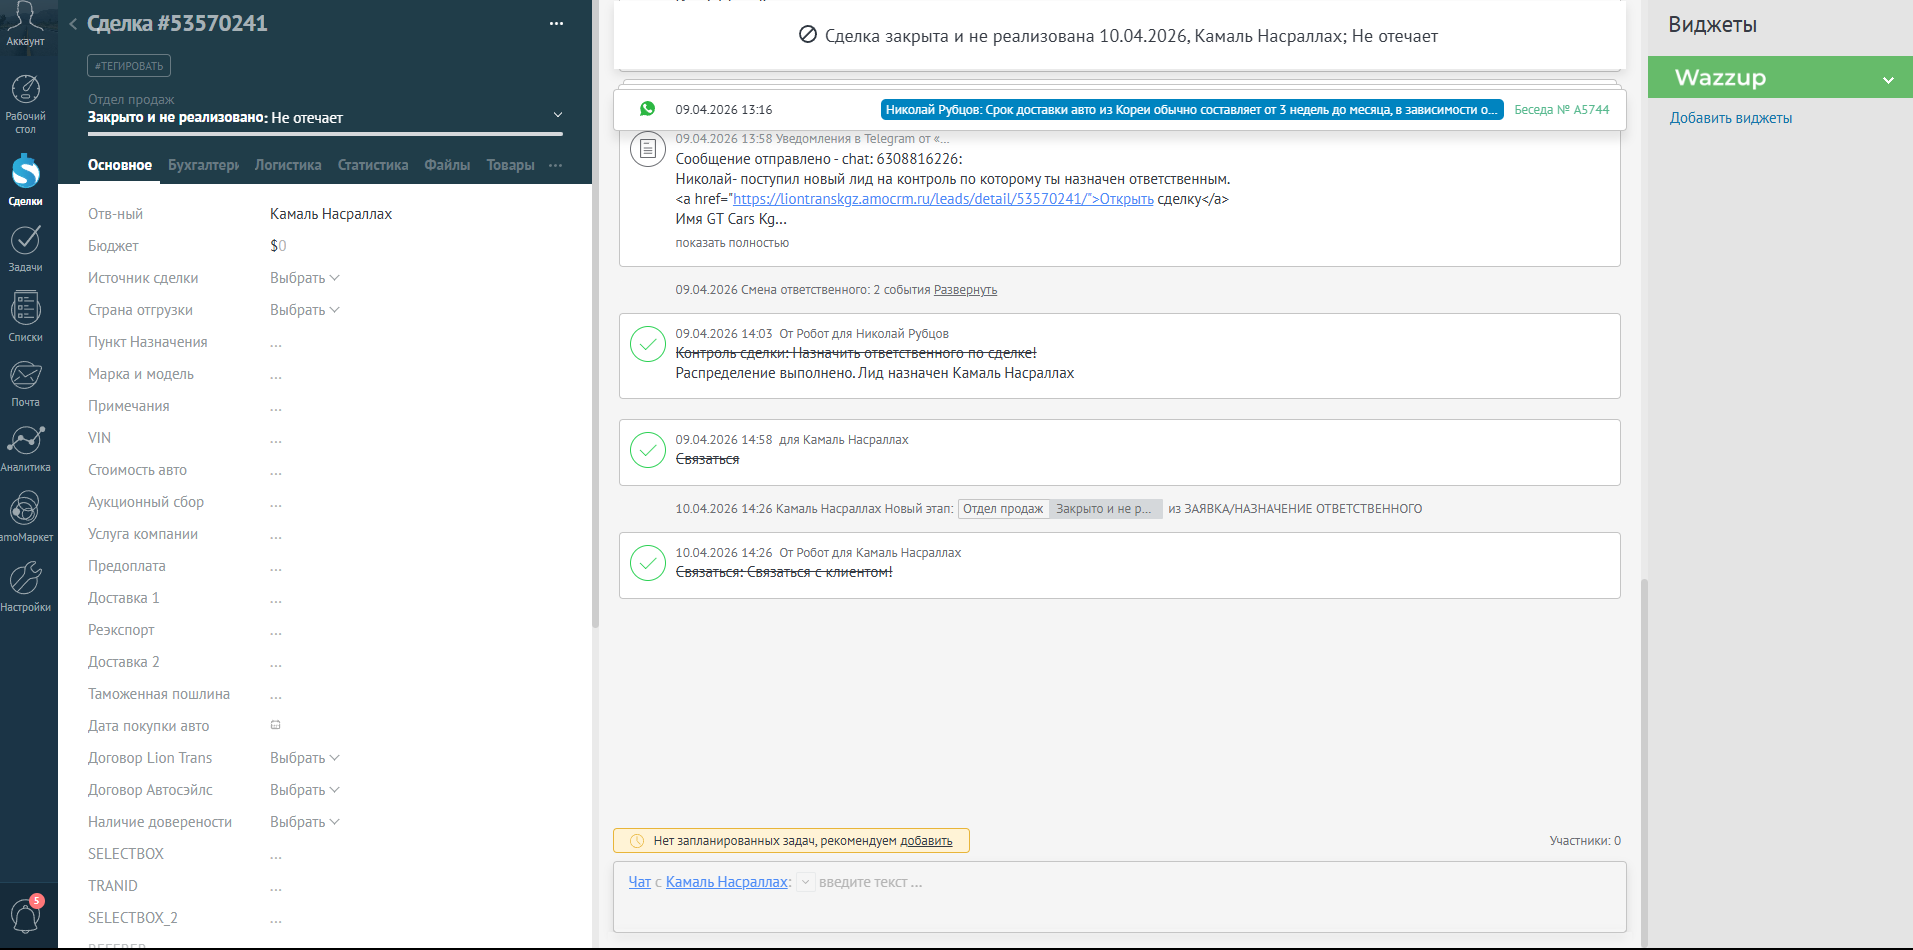Click Закрыто и не р... stage tag
Image resolution: width=1913 pixels, height=950 pixels.
click(x=1105, y=509)
